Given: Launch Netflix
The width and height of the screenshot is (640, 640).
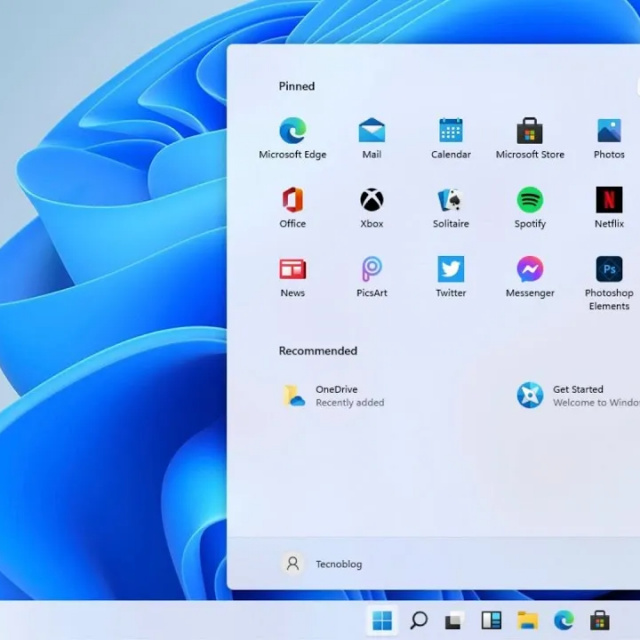Looking at the screenshot, I should click(x=609, y=207).
